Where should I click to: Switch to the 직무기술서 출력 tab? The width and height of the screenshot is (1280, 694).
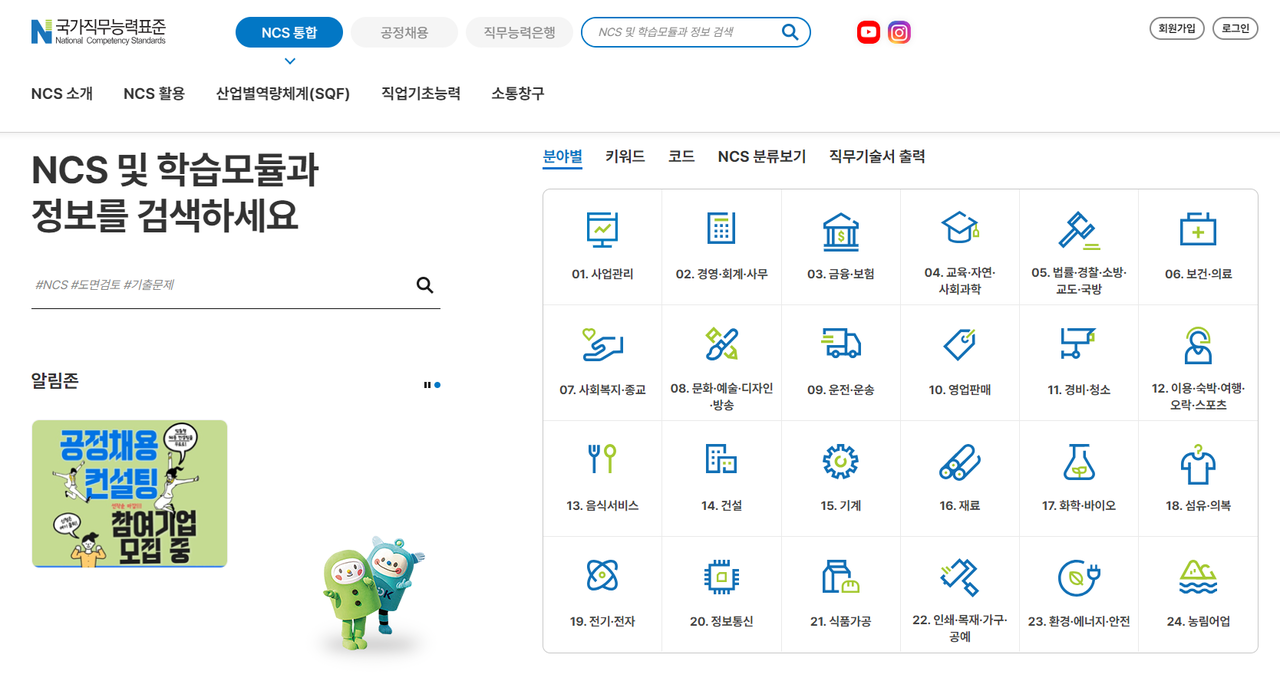pos(877,157)
